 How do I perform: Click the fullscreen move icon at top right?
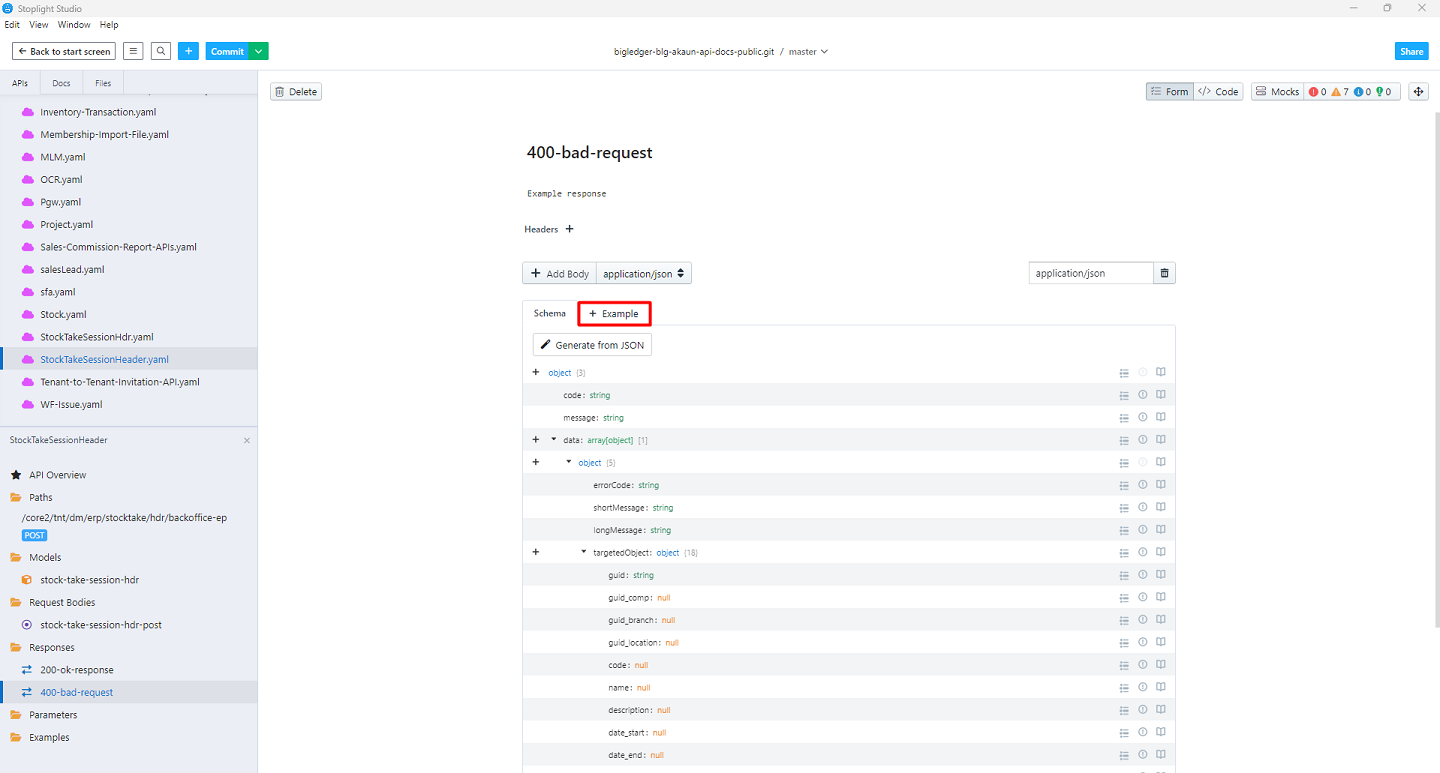pos(1418,91)
